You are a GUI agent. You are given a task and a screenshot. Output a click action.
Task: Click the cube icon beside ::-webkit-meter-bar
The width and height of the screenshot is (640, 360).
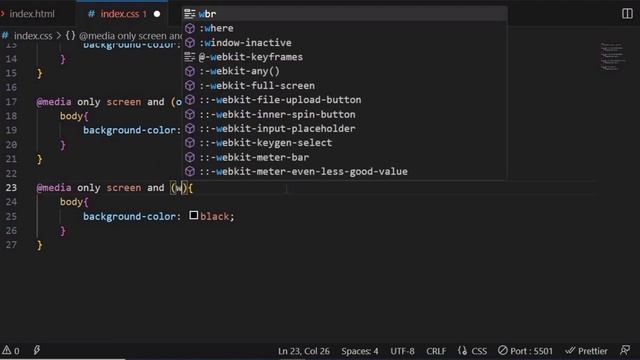click(190, 157)
